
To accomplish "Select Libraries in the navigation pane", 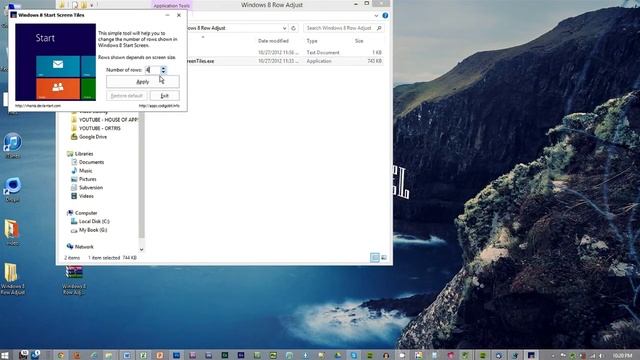I will pyautogui.click(x=84, y=154).
